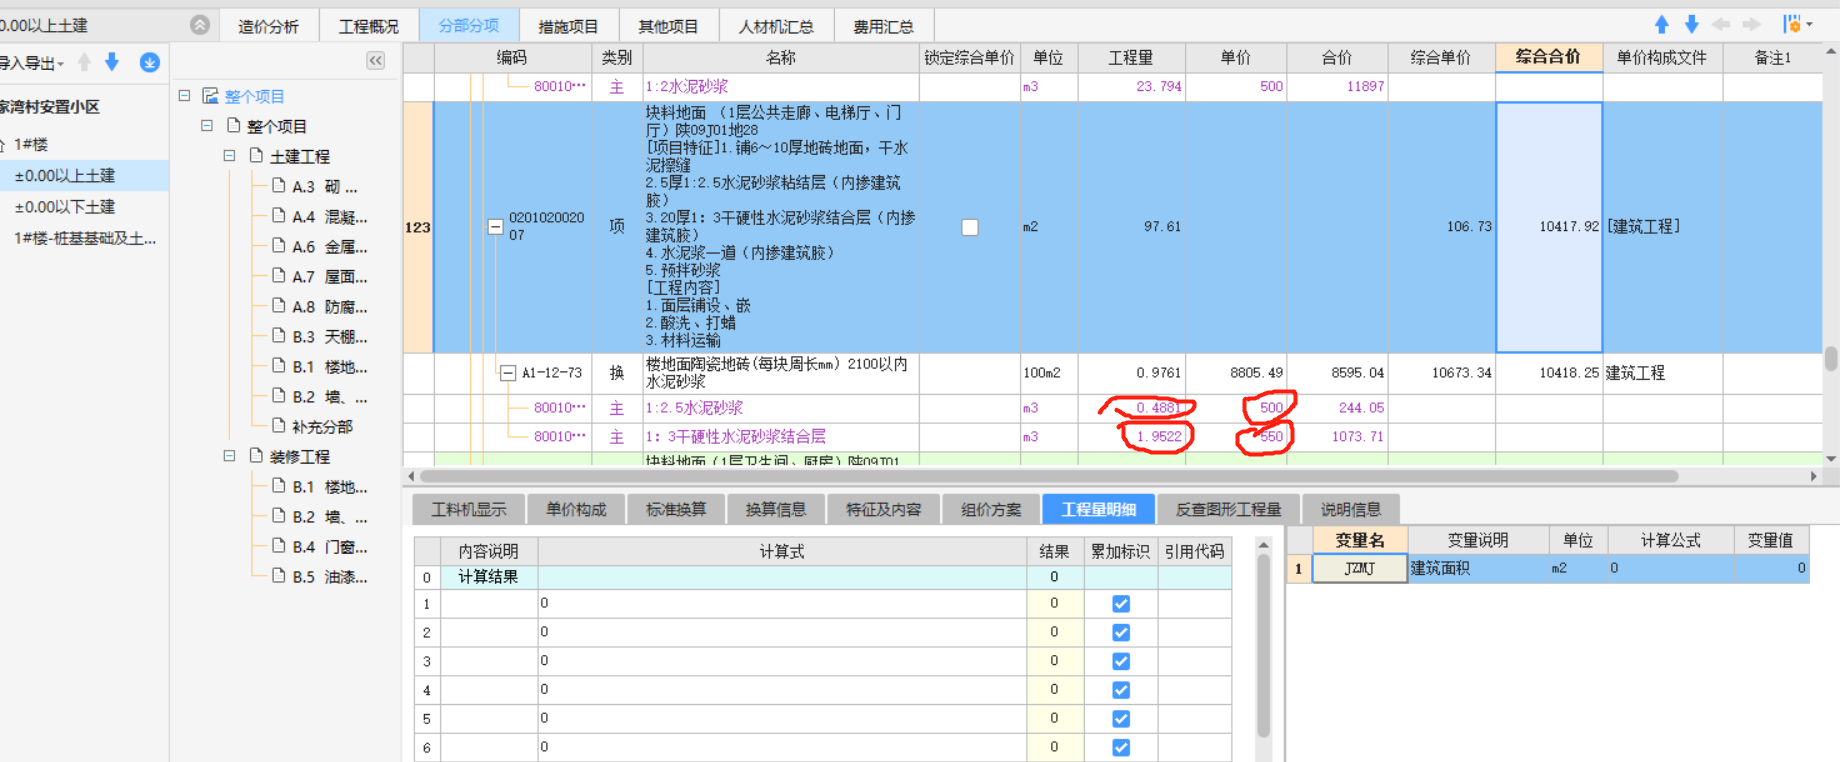
Task: Uncheck 累加标识 checkbox in row 1
Action: tap(1121, 604)
